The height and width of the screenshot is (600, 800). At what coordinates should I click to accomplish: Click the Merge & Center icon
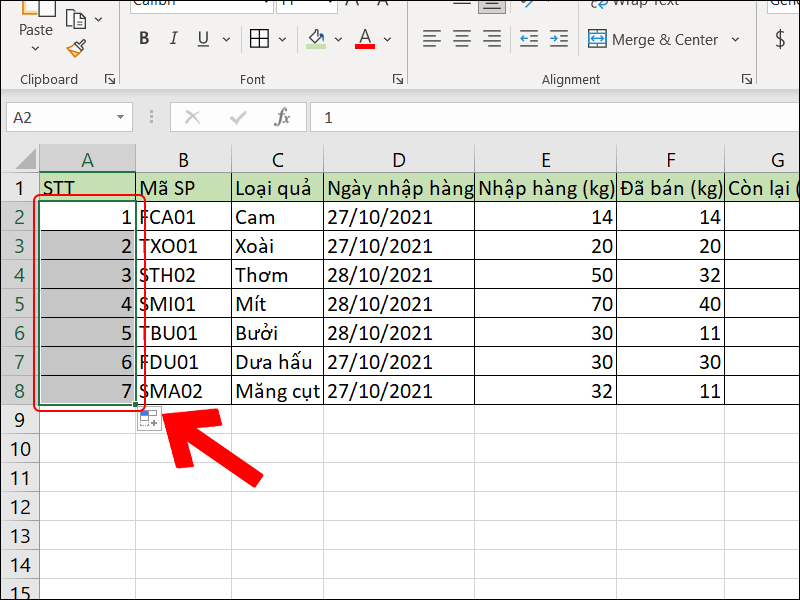click(598, 39)
